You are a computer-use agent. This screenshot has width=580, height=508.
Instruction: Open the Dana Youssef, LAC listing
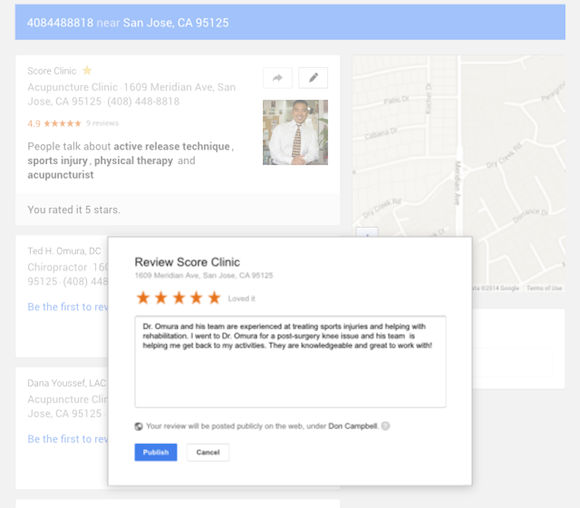coord(67,383)
